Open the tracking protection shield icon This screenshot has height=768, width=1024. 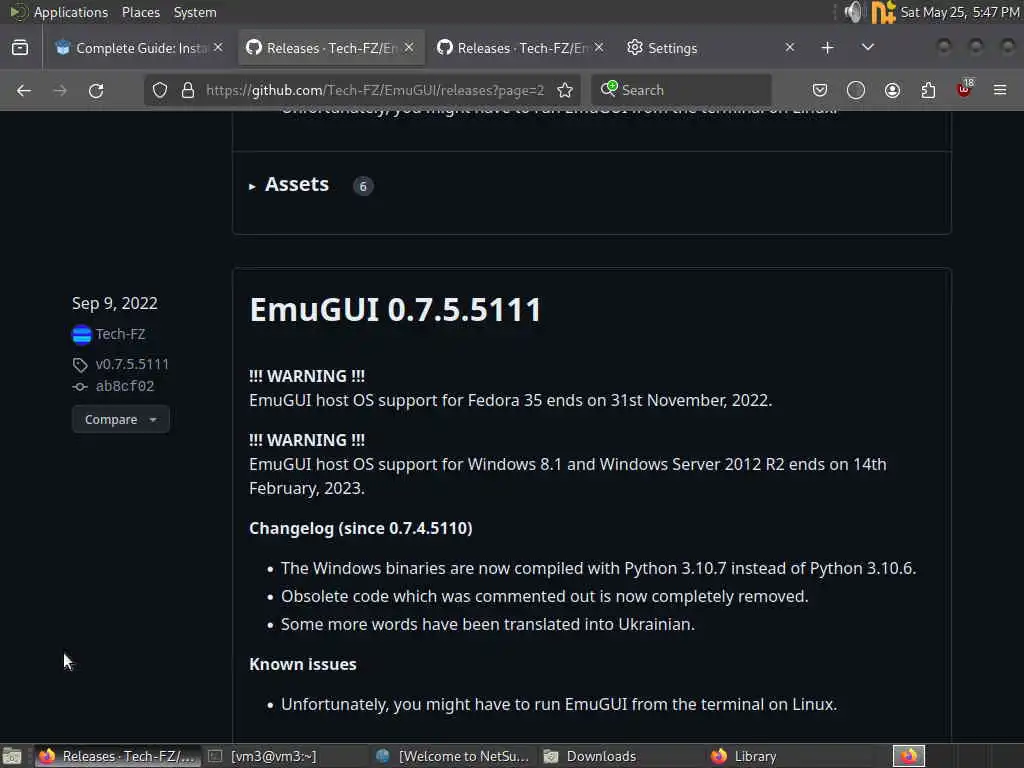point(160,90)
